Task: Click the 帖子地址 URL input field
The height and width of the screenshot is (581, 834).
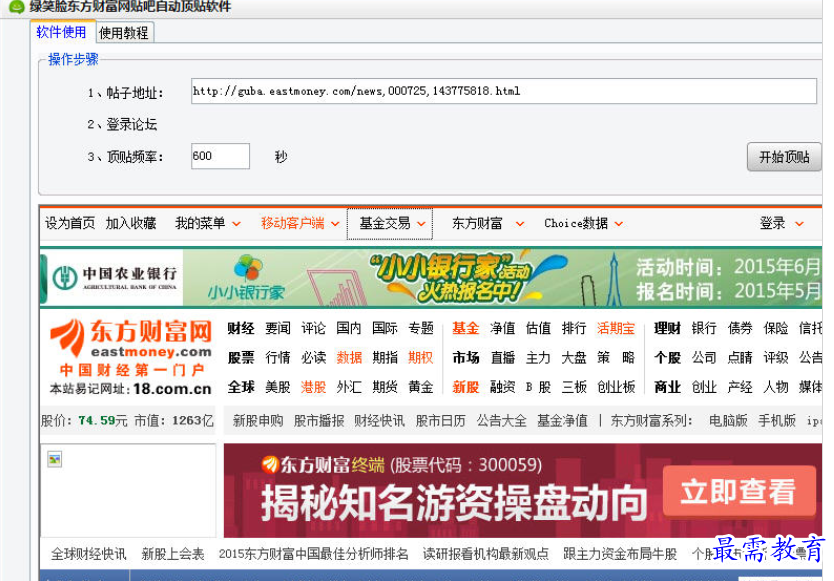Action: [x=503, y=91]
